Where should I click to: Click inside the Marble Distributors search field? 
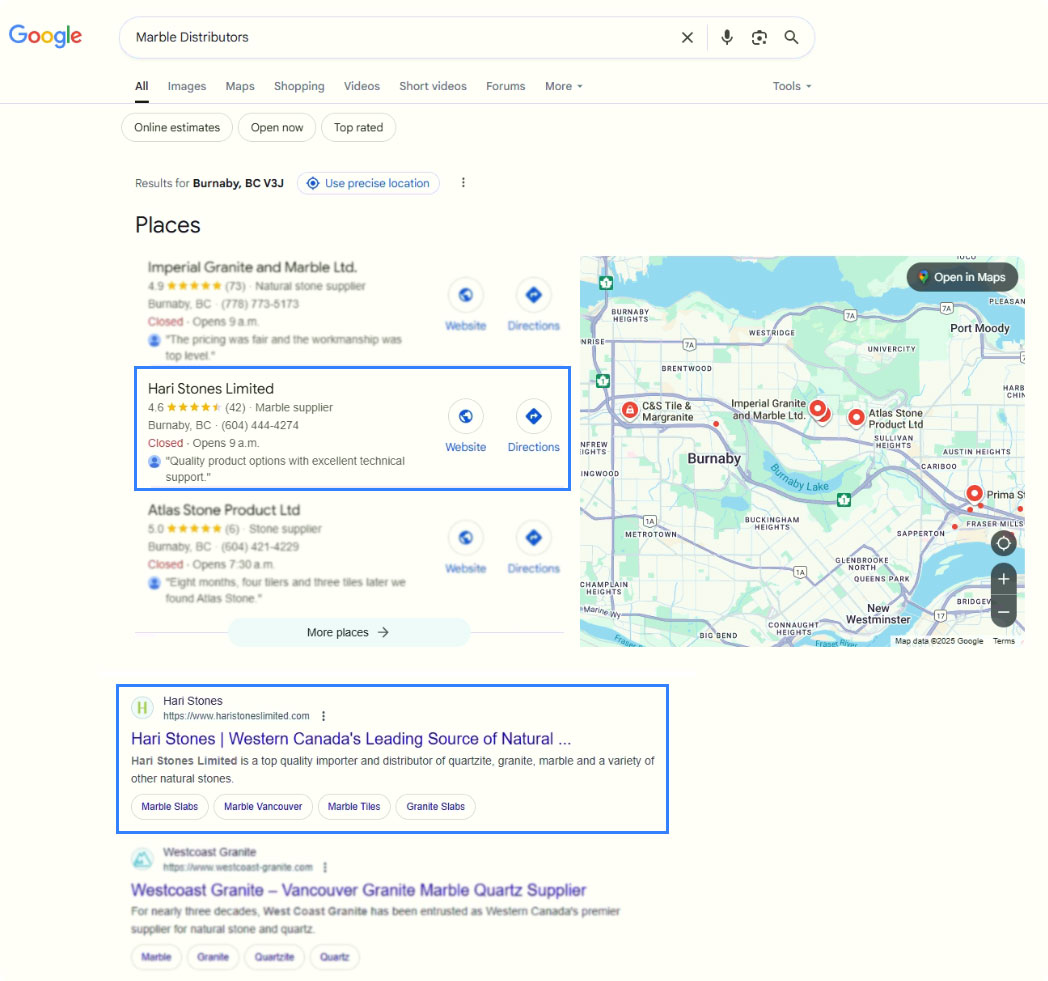(400, 38)
